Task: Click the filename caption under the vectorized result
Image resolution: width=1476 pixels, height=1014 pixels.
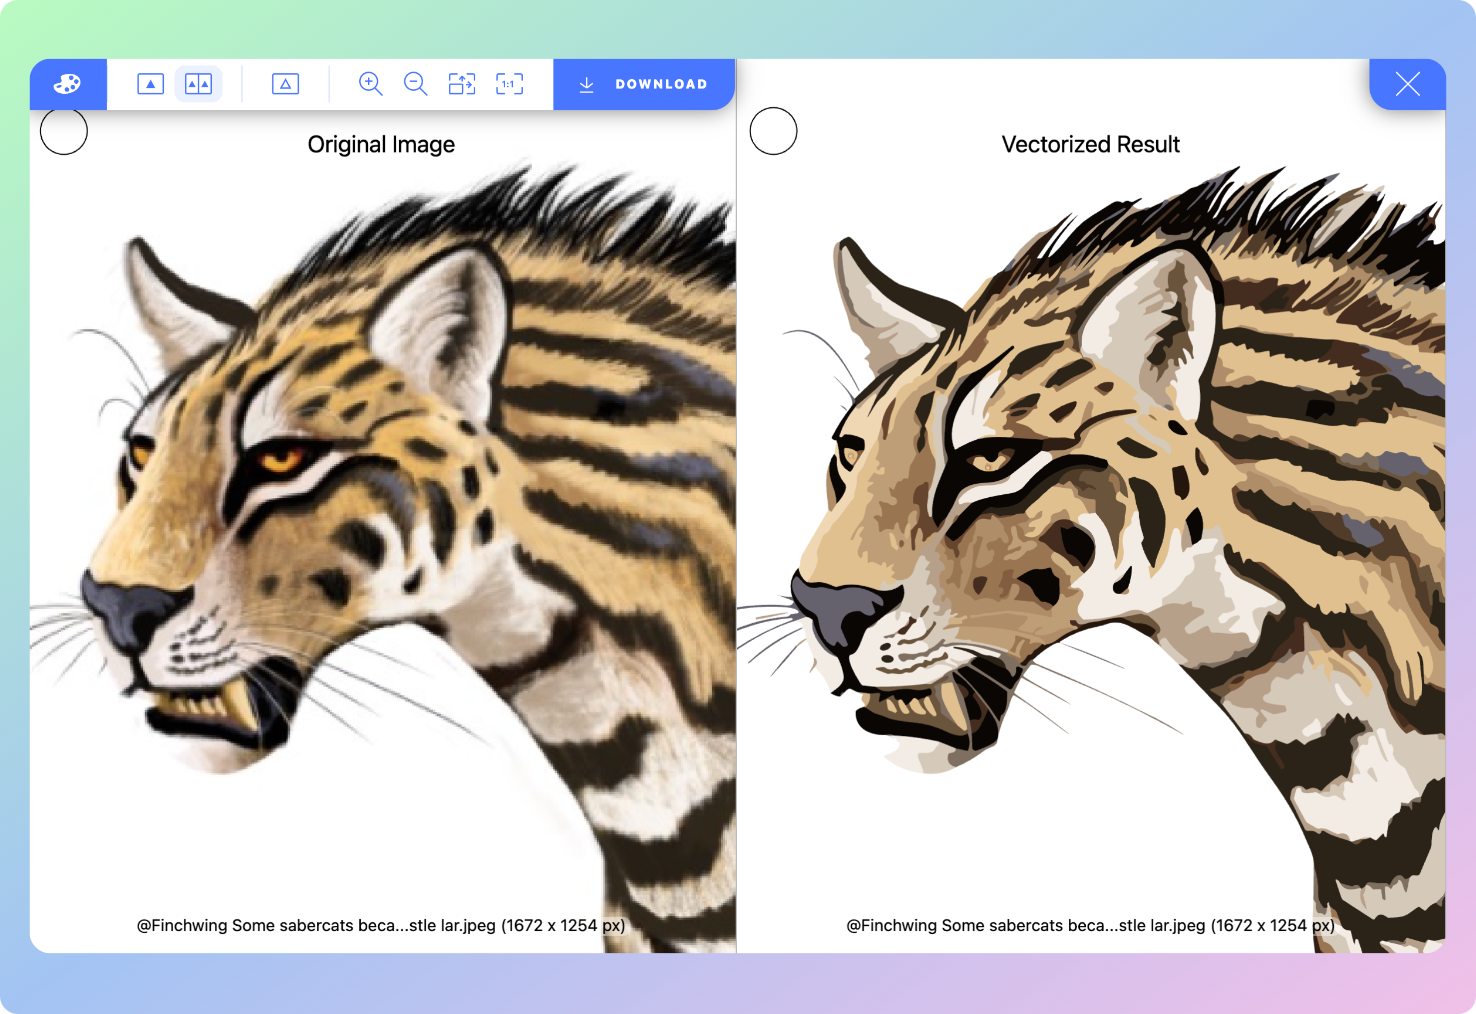Action: (1090, 925)
